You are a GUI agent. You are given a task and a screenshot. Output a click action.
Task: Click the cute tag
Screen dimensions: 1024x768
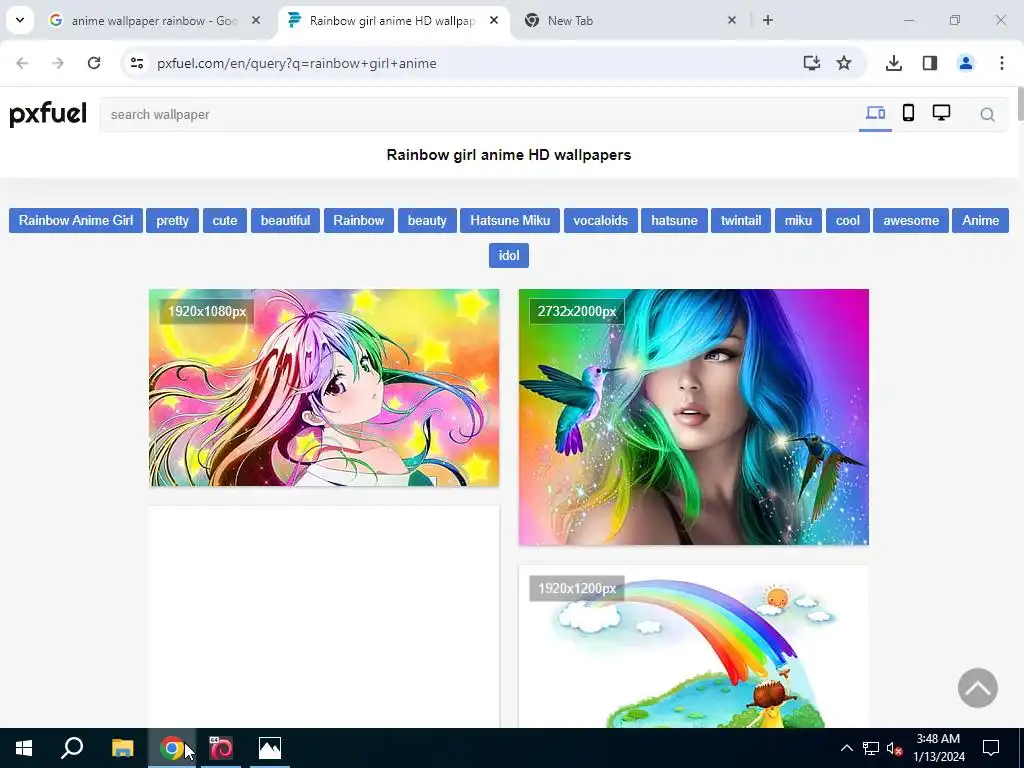pos(225,220)
